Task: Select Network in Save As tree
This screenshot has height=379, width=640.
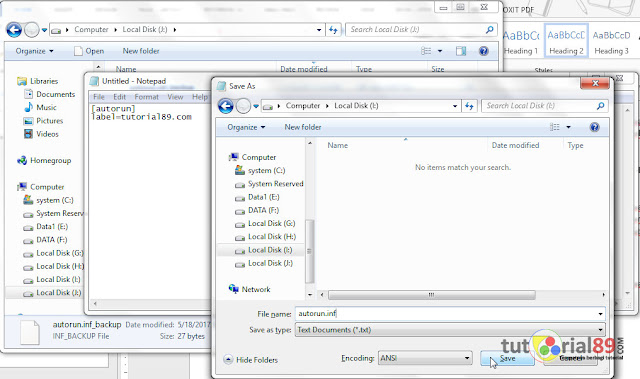Action: pos(250,289)
